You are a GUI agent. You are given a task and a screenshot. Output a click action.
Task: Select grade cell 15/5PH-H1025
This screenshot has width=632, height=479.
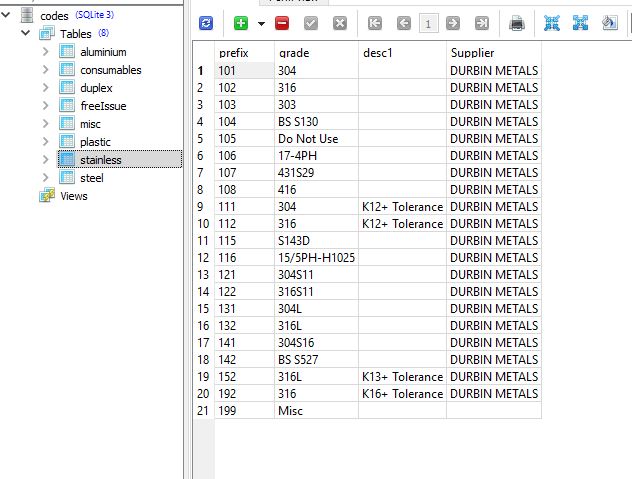pyautogui.click(x=316, y=257)
